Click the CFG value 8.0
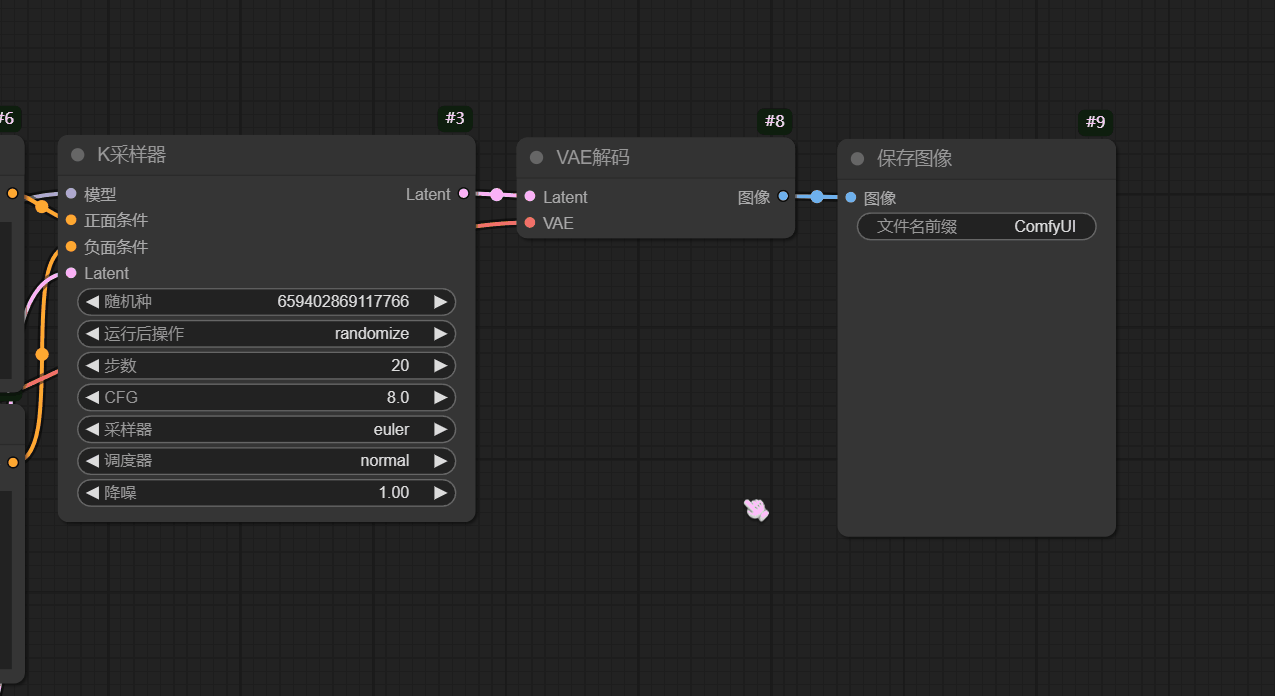 click(398, 398)
